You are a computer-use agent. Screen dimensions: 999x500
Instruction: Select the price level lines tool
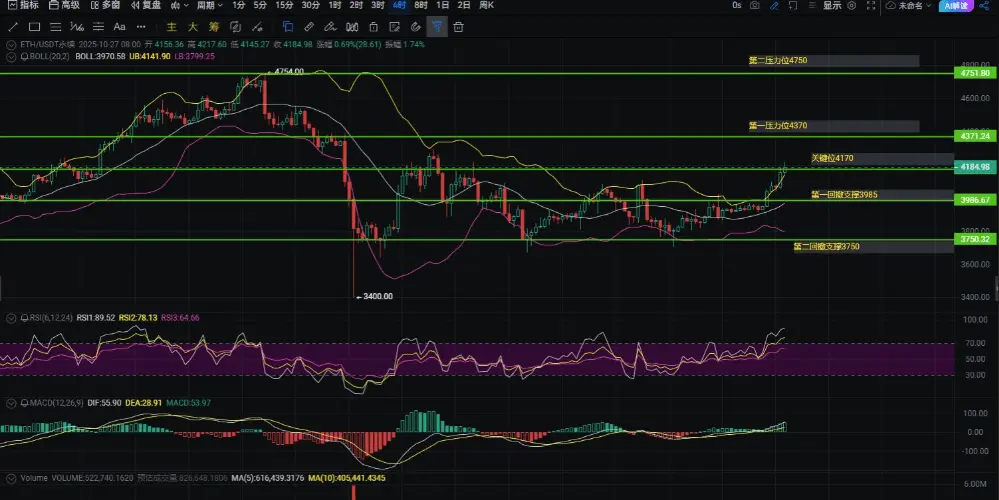pyautogui.click(x=98, y=27)
